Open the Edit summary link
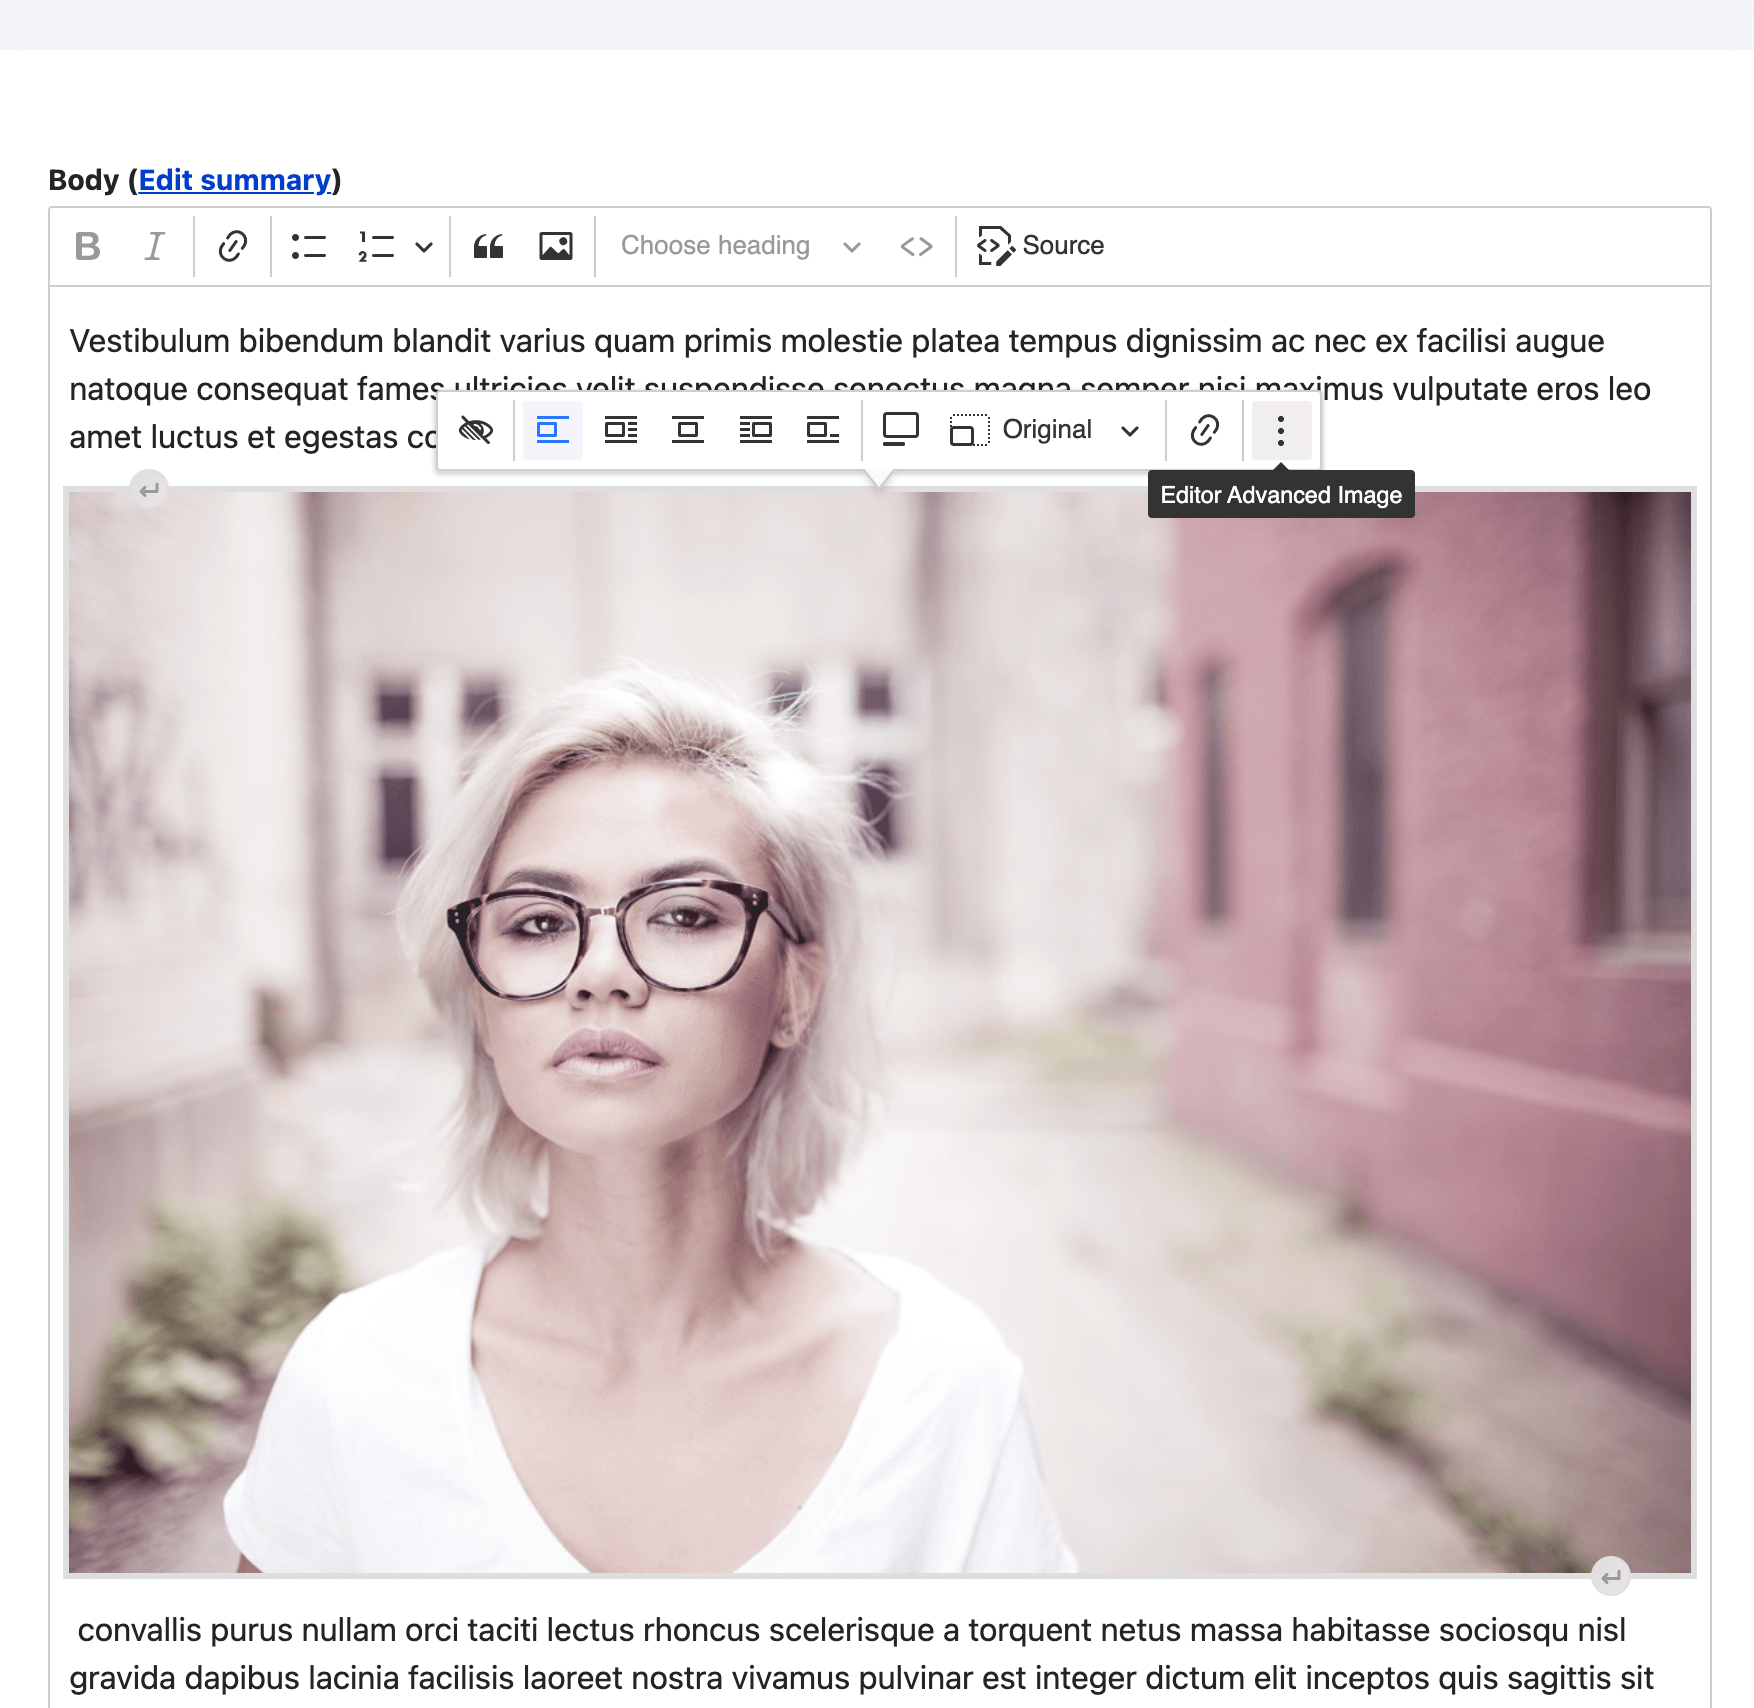This screenshot has width=1754, height=1708. click(x=236, y=180)
